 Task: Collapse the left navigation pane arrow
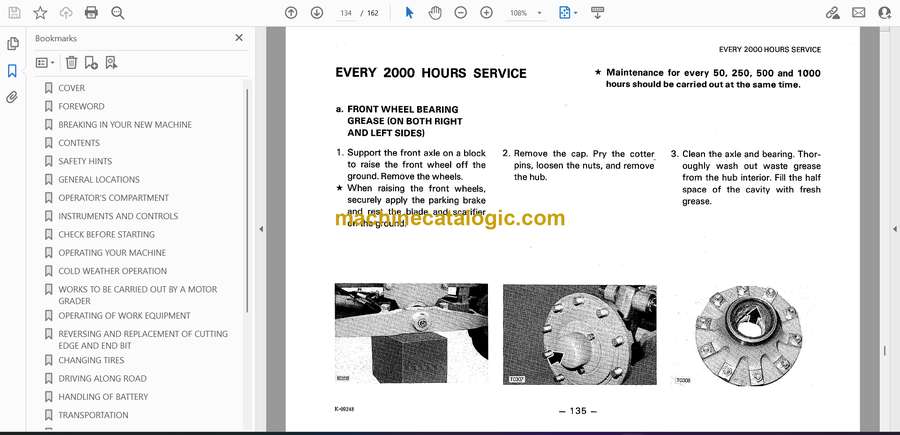tap(261, 229)
